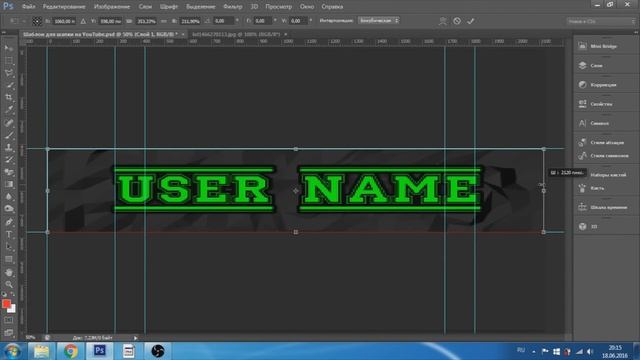Click the Y position field
Viewport: 640px width, 360px height.
(x=110, y=21)
